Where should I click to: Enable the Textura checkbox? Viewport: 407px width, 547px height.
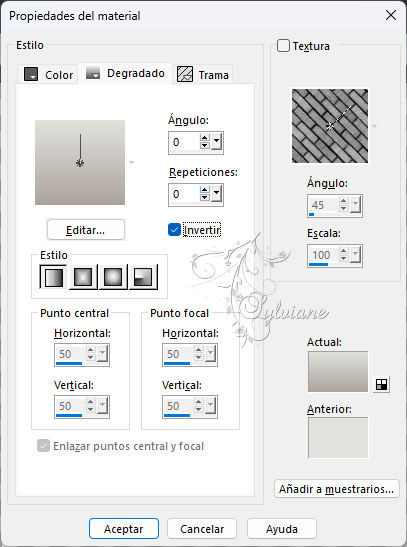pyautogui.click(x=283, y=46)
